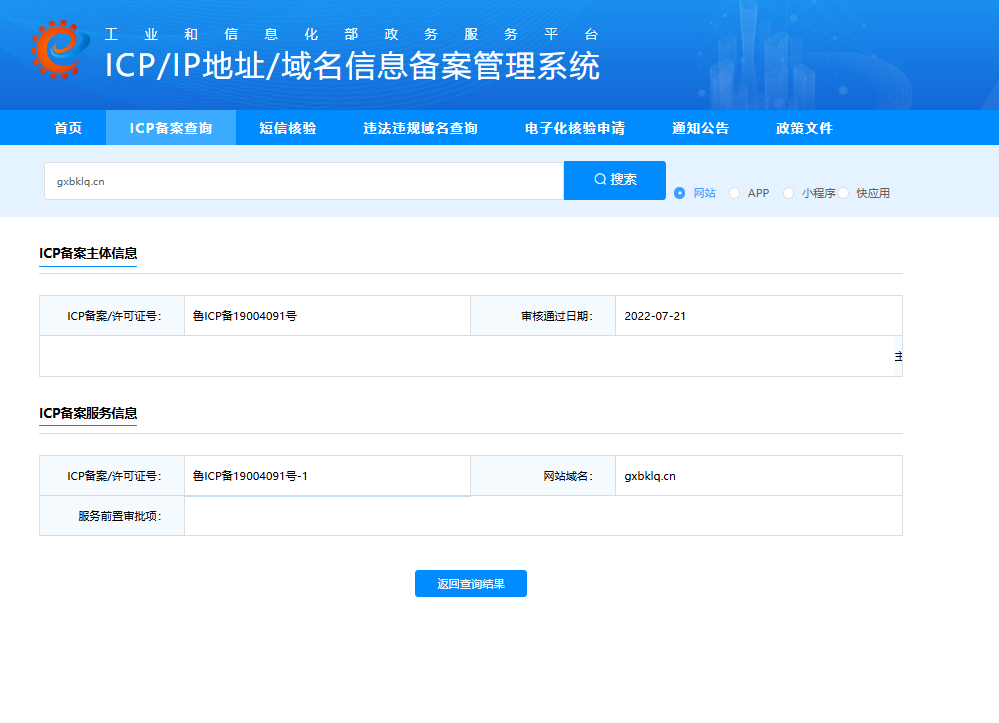The width and height of the screenshot is (999, 723).
Task: Select the 快应用 radio button
Action: pos(843,193)
